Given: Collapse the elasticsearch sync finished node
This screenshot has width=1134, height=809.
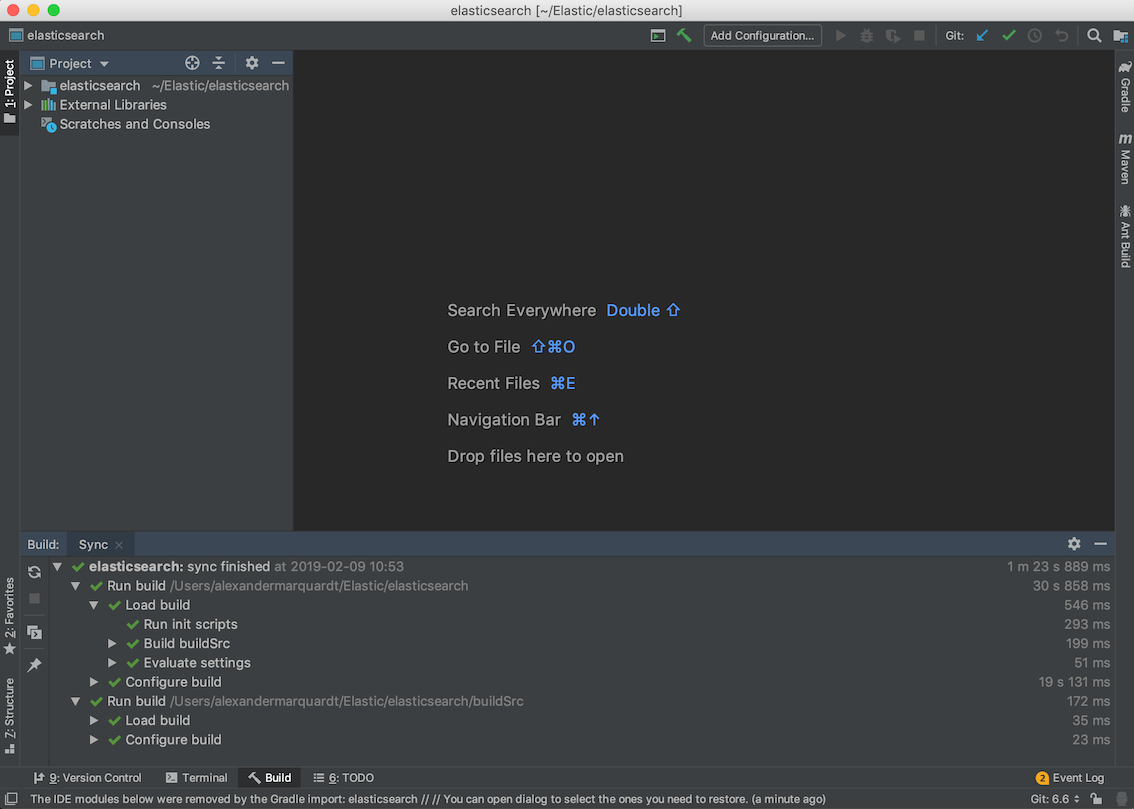Looking at the screenshot, I should [57, 567].
